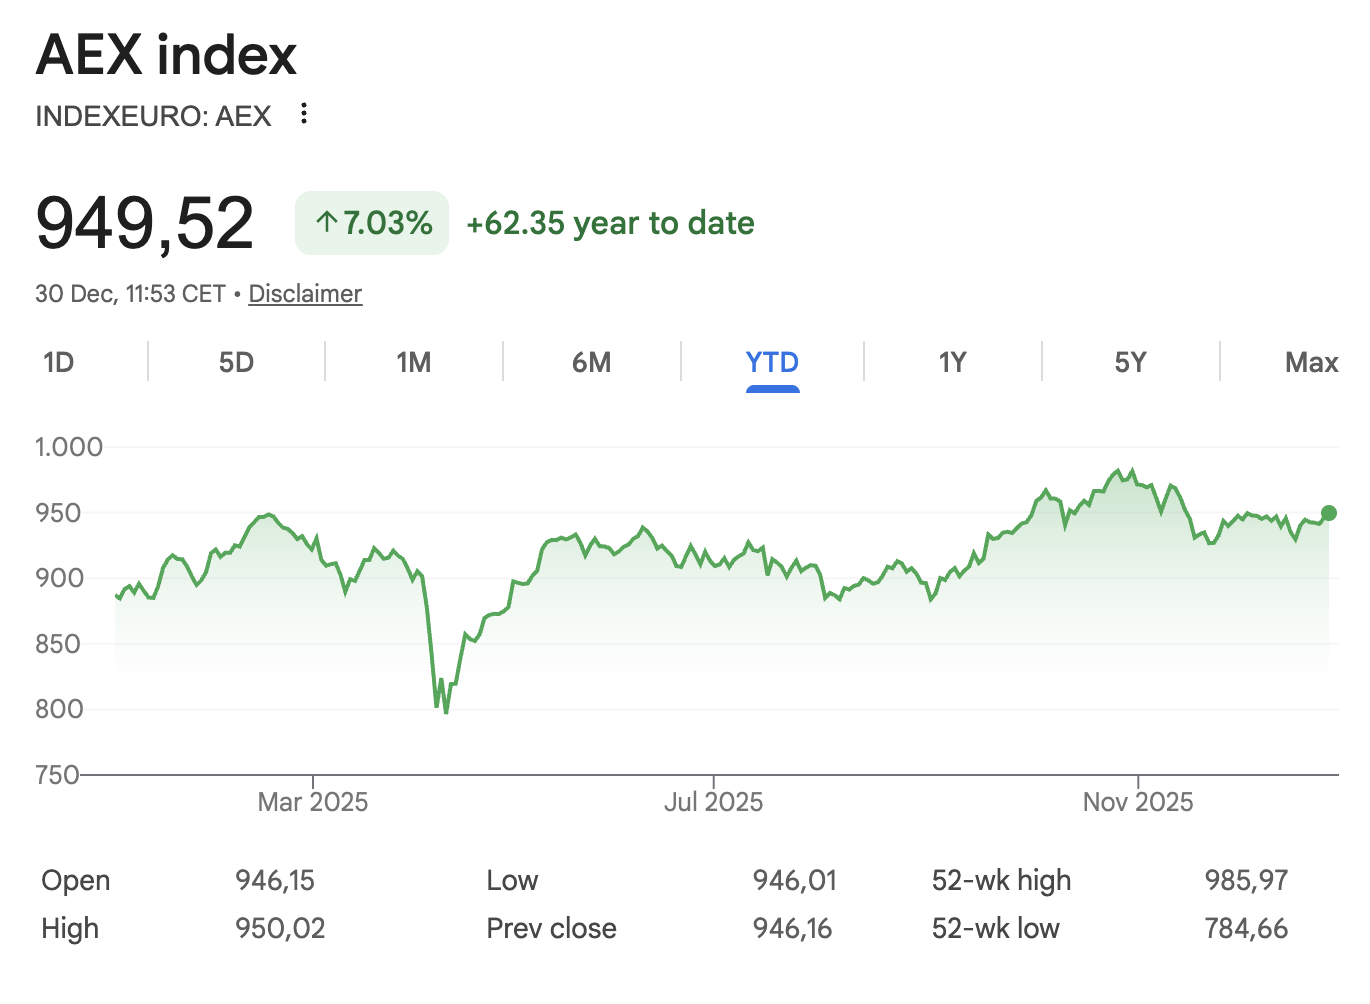This screenshot has height=1004, width=1370.
Task: Click the Jul 2025 axis marker
Action: coord(713,801)
